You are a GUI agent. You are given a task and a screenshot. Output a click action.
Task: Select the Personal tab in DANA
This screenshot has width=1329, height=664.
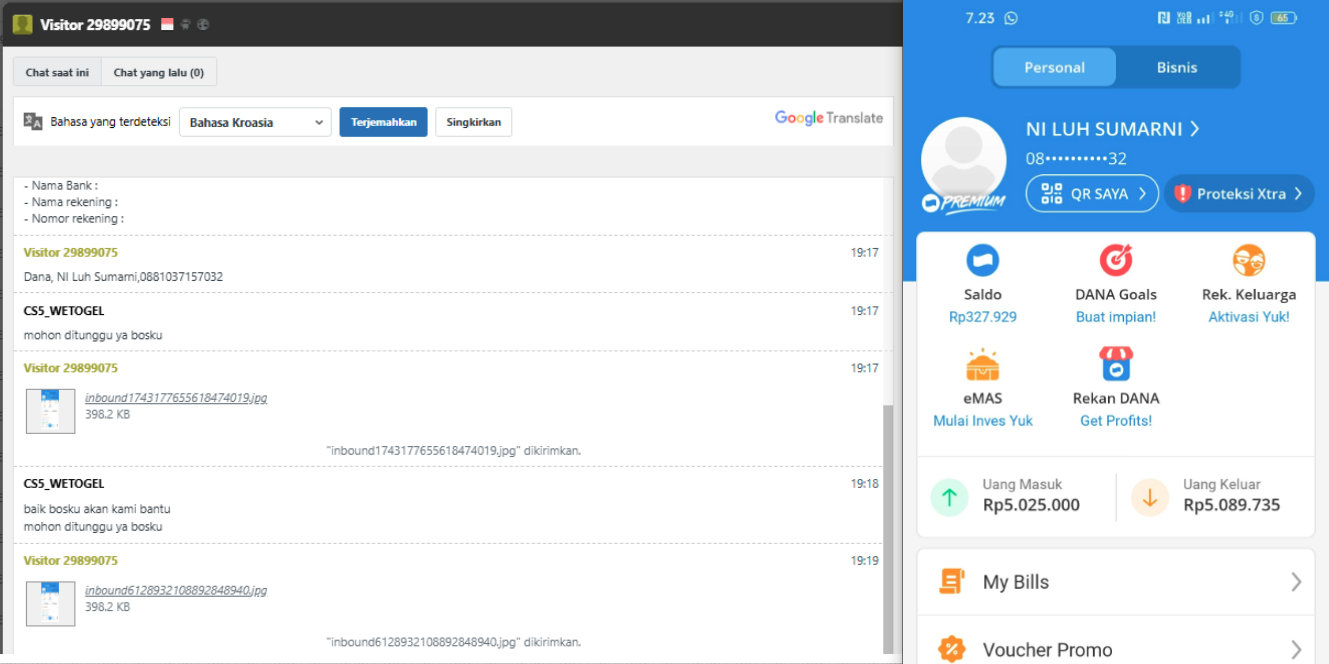[x=1054, y=67]
